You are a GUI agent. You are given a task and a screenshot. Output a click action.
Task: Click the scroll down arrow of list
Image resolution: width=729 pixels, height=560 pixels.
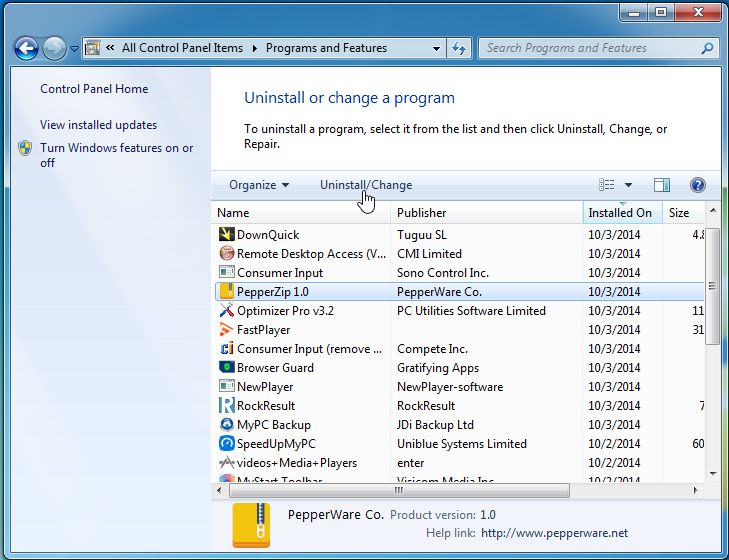pos(712,473)
